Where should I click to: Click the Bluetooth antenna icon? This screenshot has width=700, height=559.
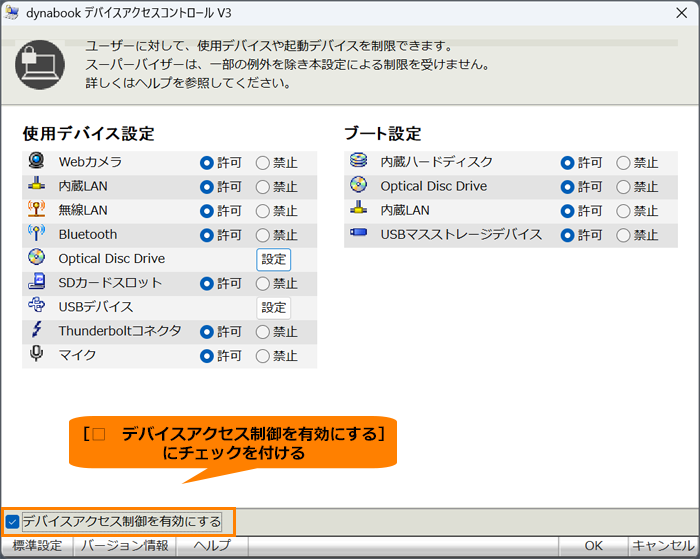point(36,233)
